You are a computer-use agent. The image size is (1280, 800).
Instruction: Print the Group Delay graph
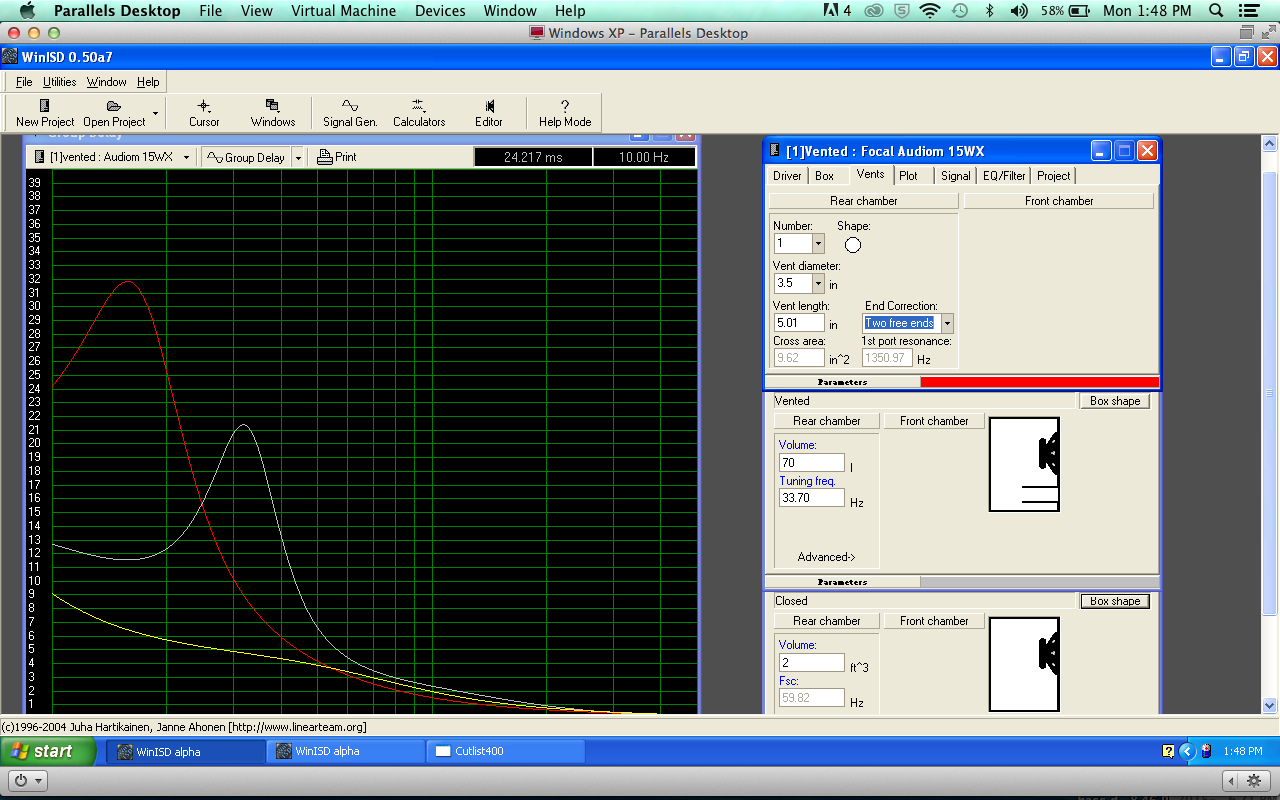pos(337,157)
